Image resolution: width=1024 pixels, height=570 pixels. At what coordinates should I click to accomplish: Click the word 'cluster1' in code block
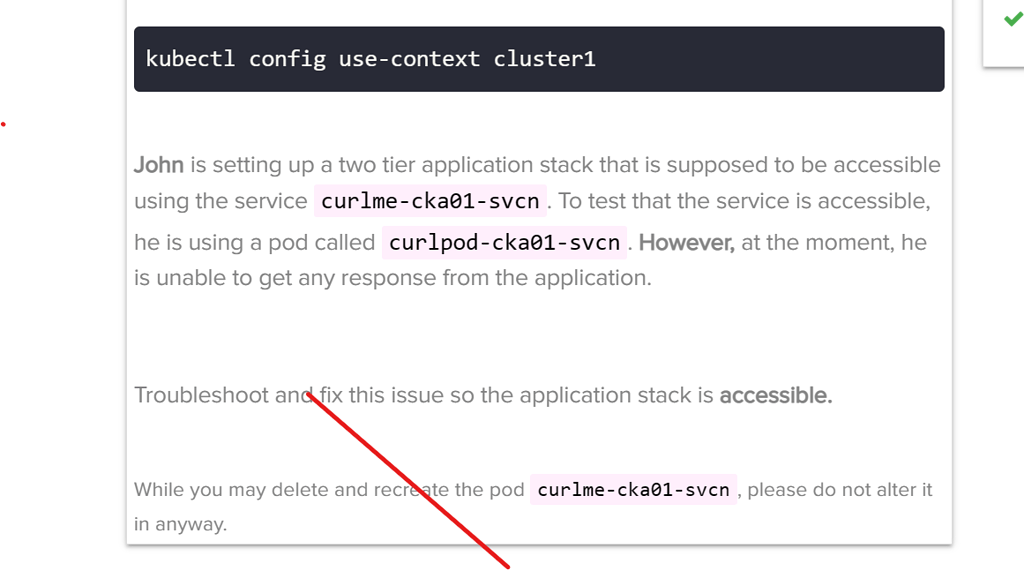tap(544, 59)
